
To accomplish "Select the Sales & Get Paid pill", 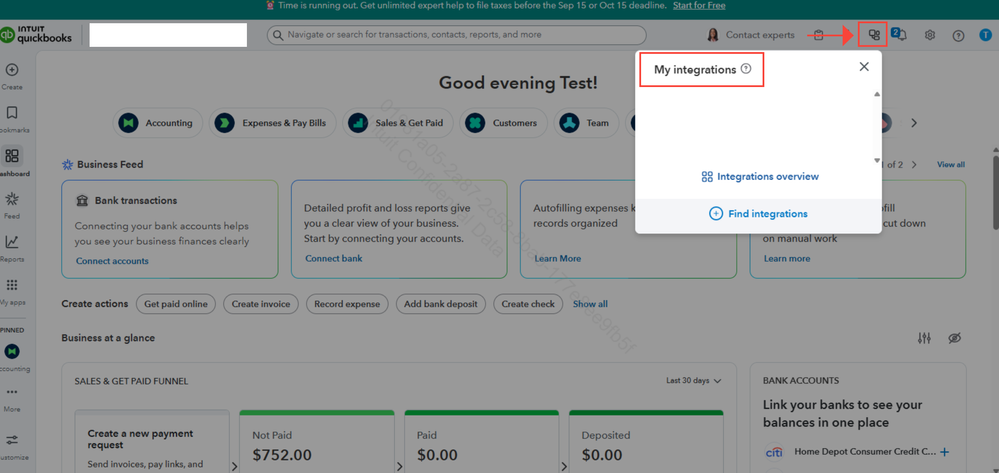I will [398, 123].
